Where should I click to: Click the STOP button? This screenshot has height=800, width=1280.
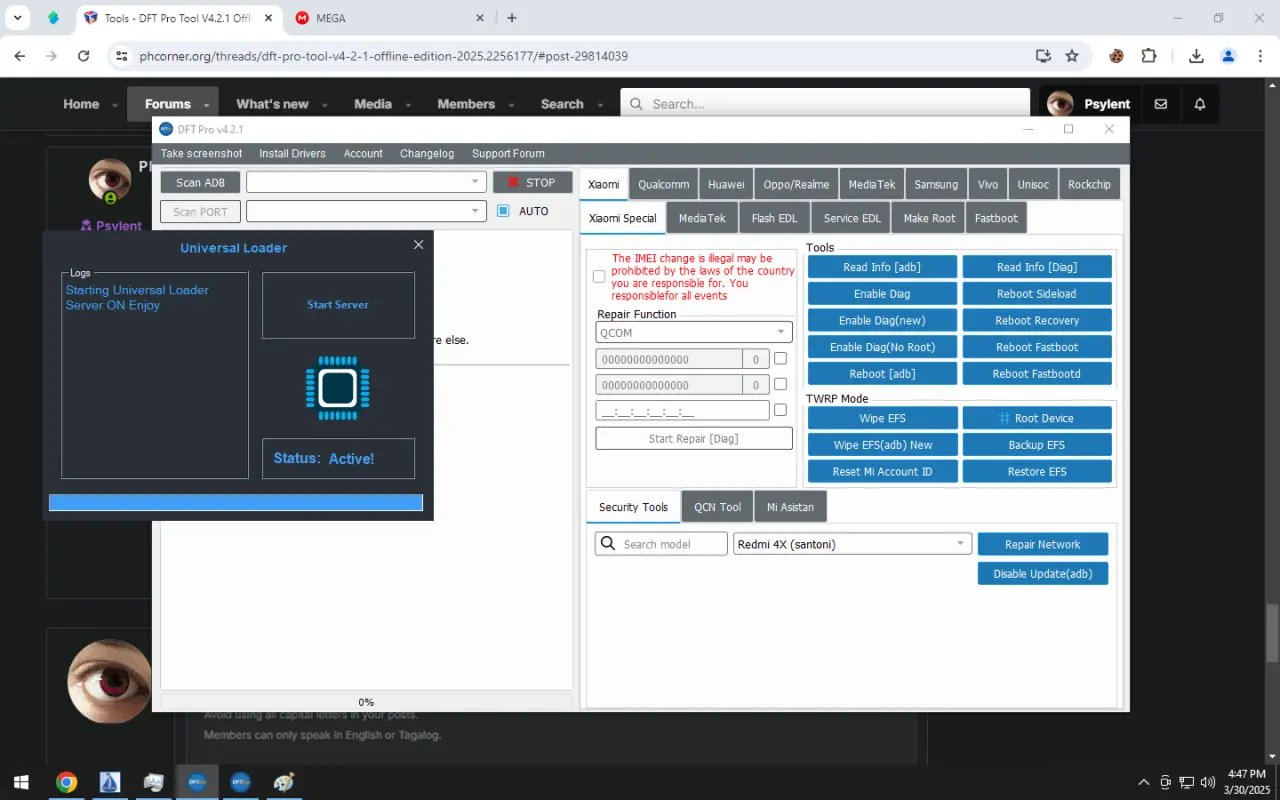click(x=532, y=182)
